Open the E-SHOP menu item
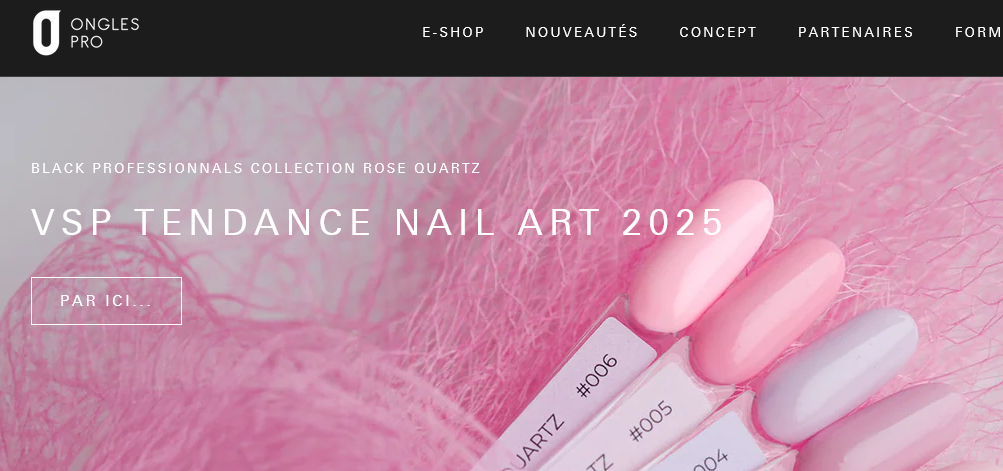The width and height of the screenshot is (1003, 471). [x=454, y=32]
